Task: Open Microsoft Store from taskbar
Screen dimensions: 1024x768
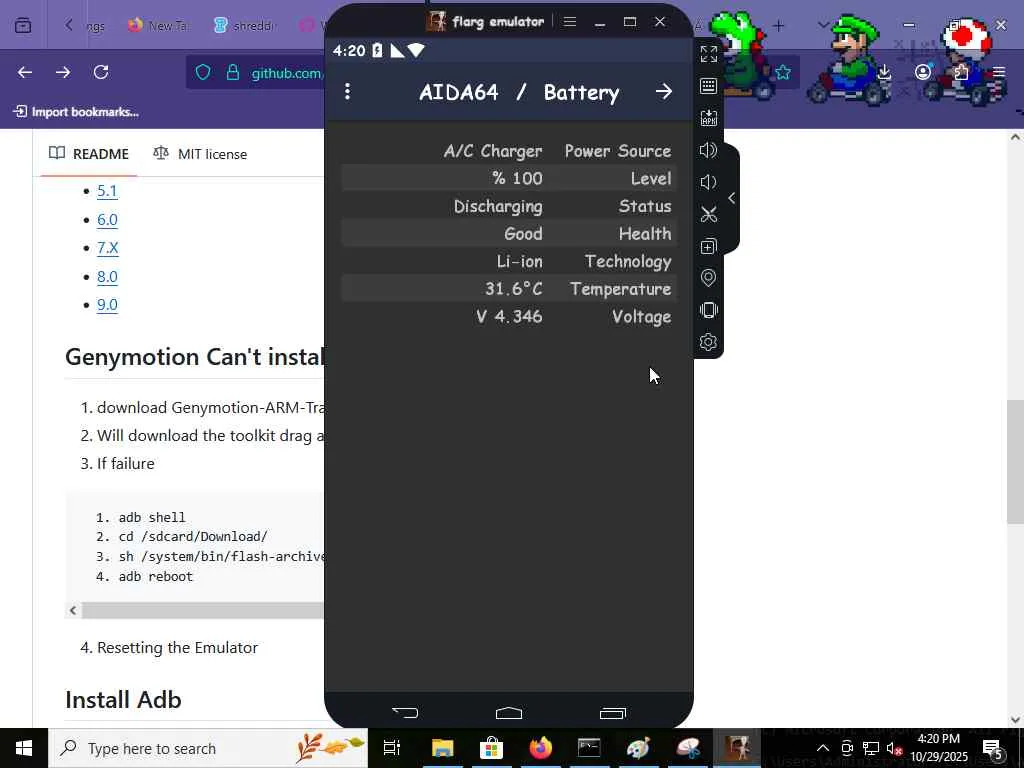Action: coord(491,748)
